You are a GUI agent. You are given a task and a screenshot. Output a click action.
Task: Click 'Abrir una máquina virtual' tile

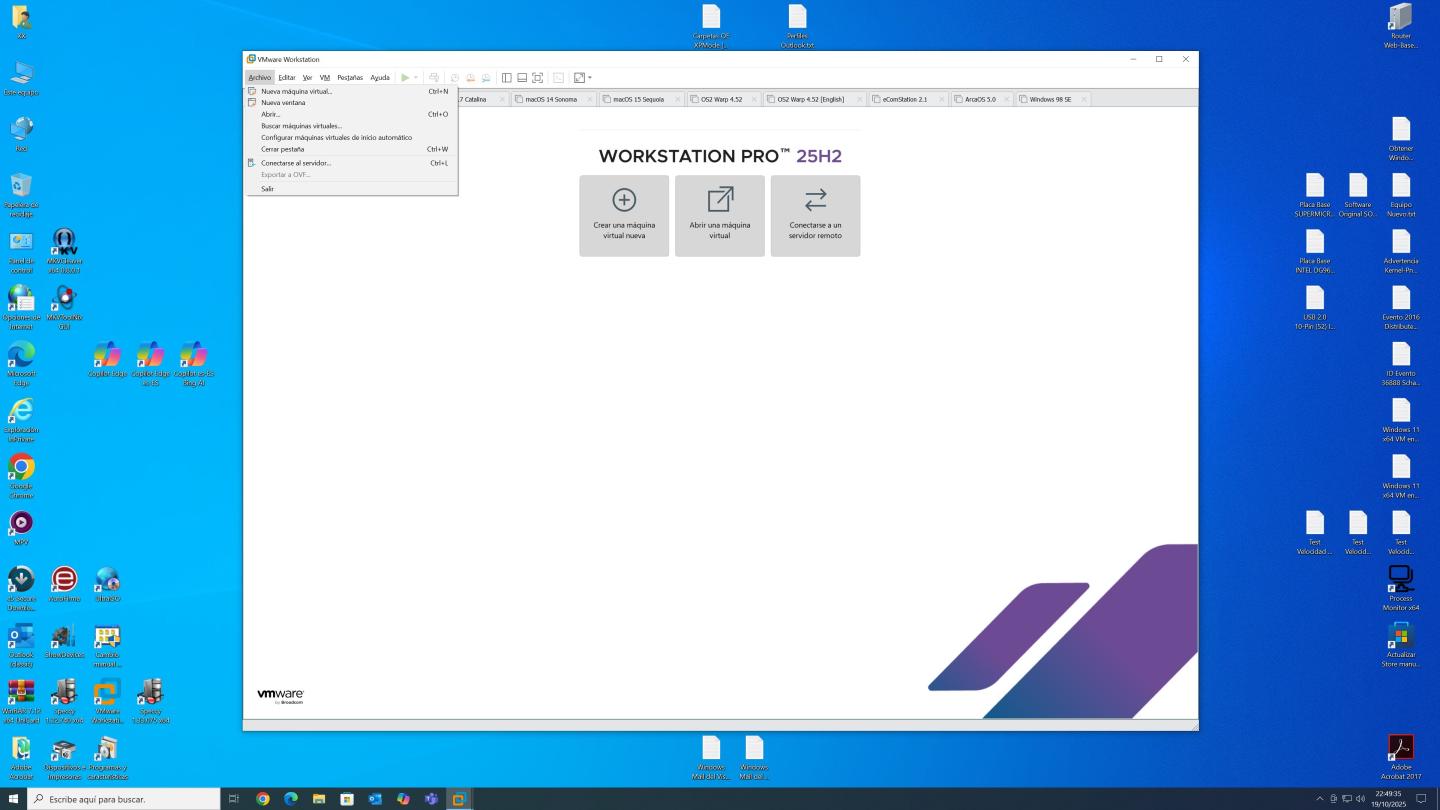720,216
